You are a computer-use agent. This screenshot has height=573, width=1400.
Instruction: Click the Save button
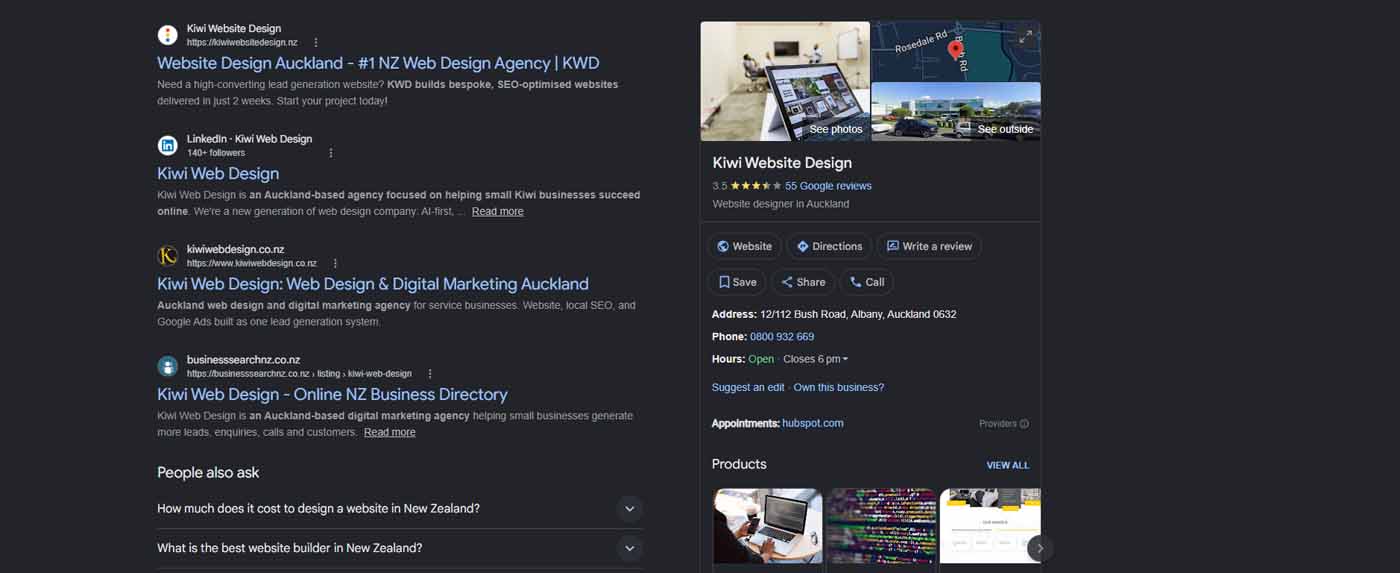click(x=737, y=282)
